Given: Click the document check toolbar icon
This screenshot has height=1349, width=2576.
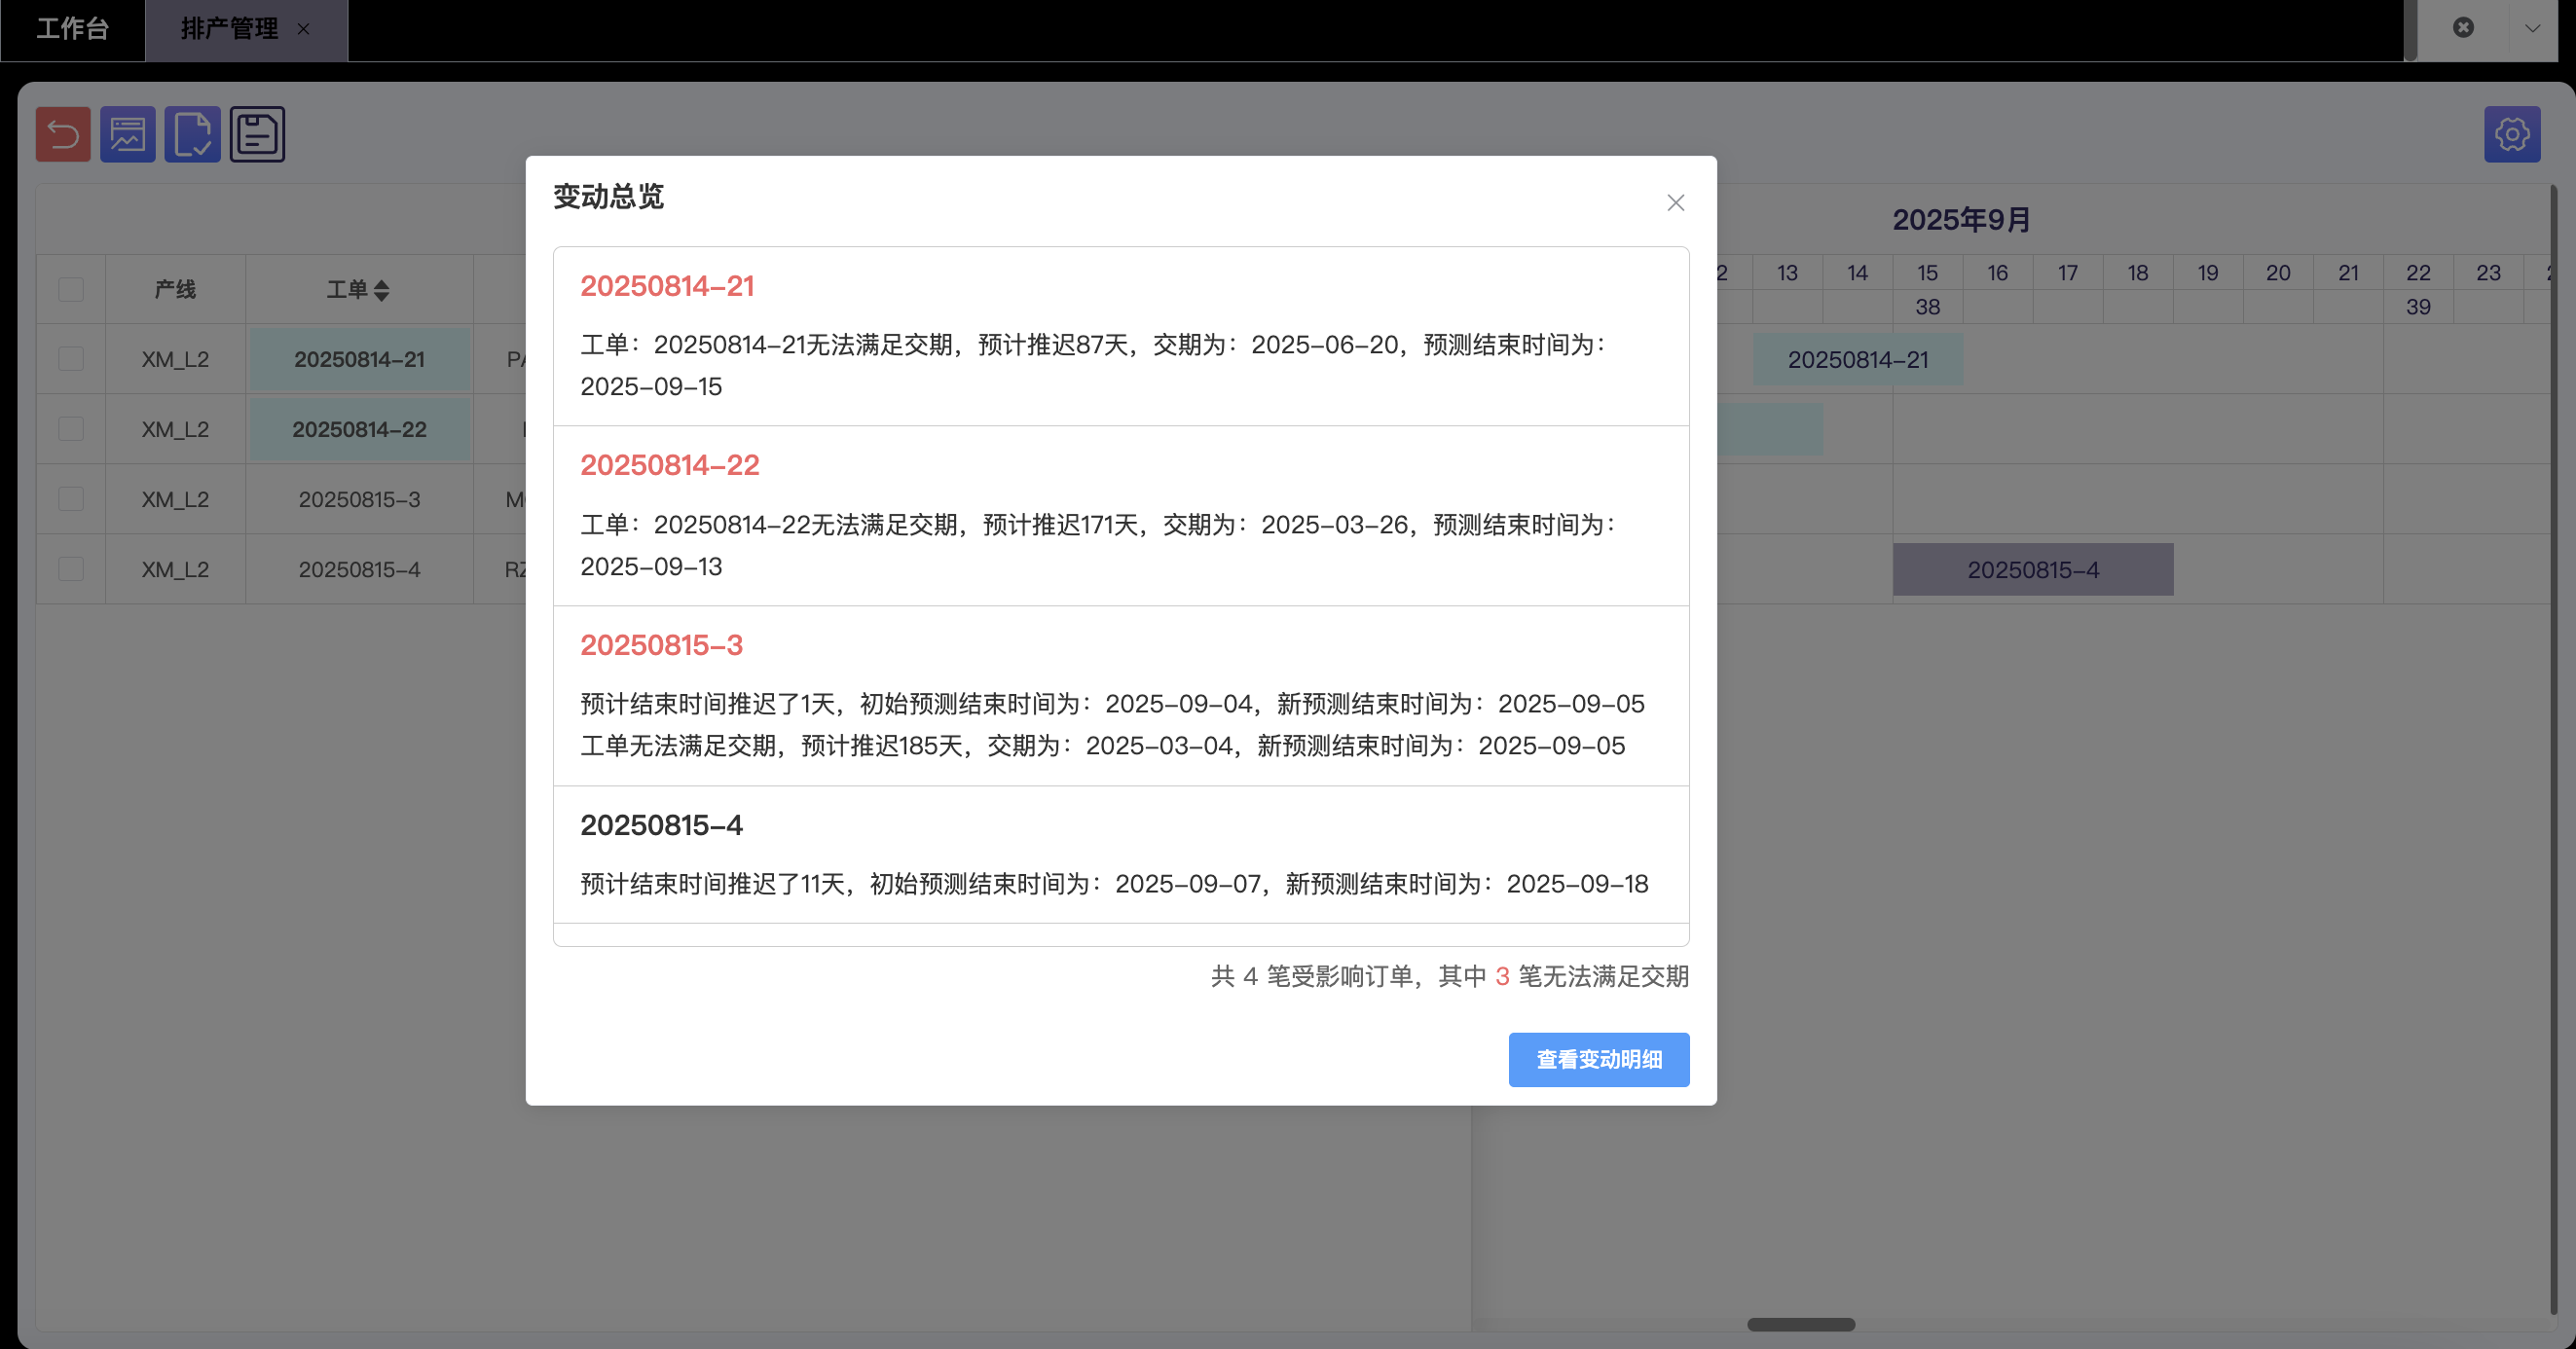Looking at the screenshot, I should click(x=192, y=134).
